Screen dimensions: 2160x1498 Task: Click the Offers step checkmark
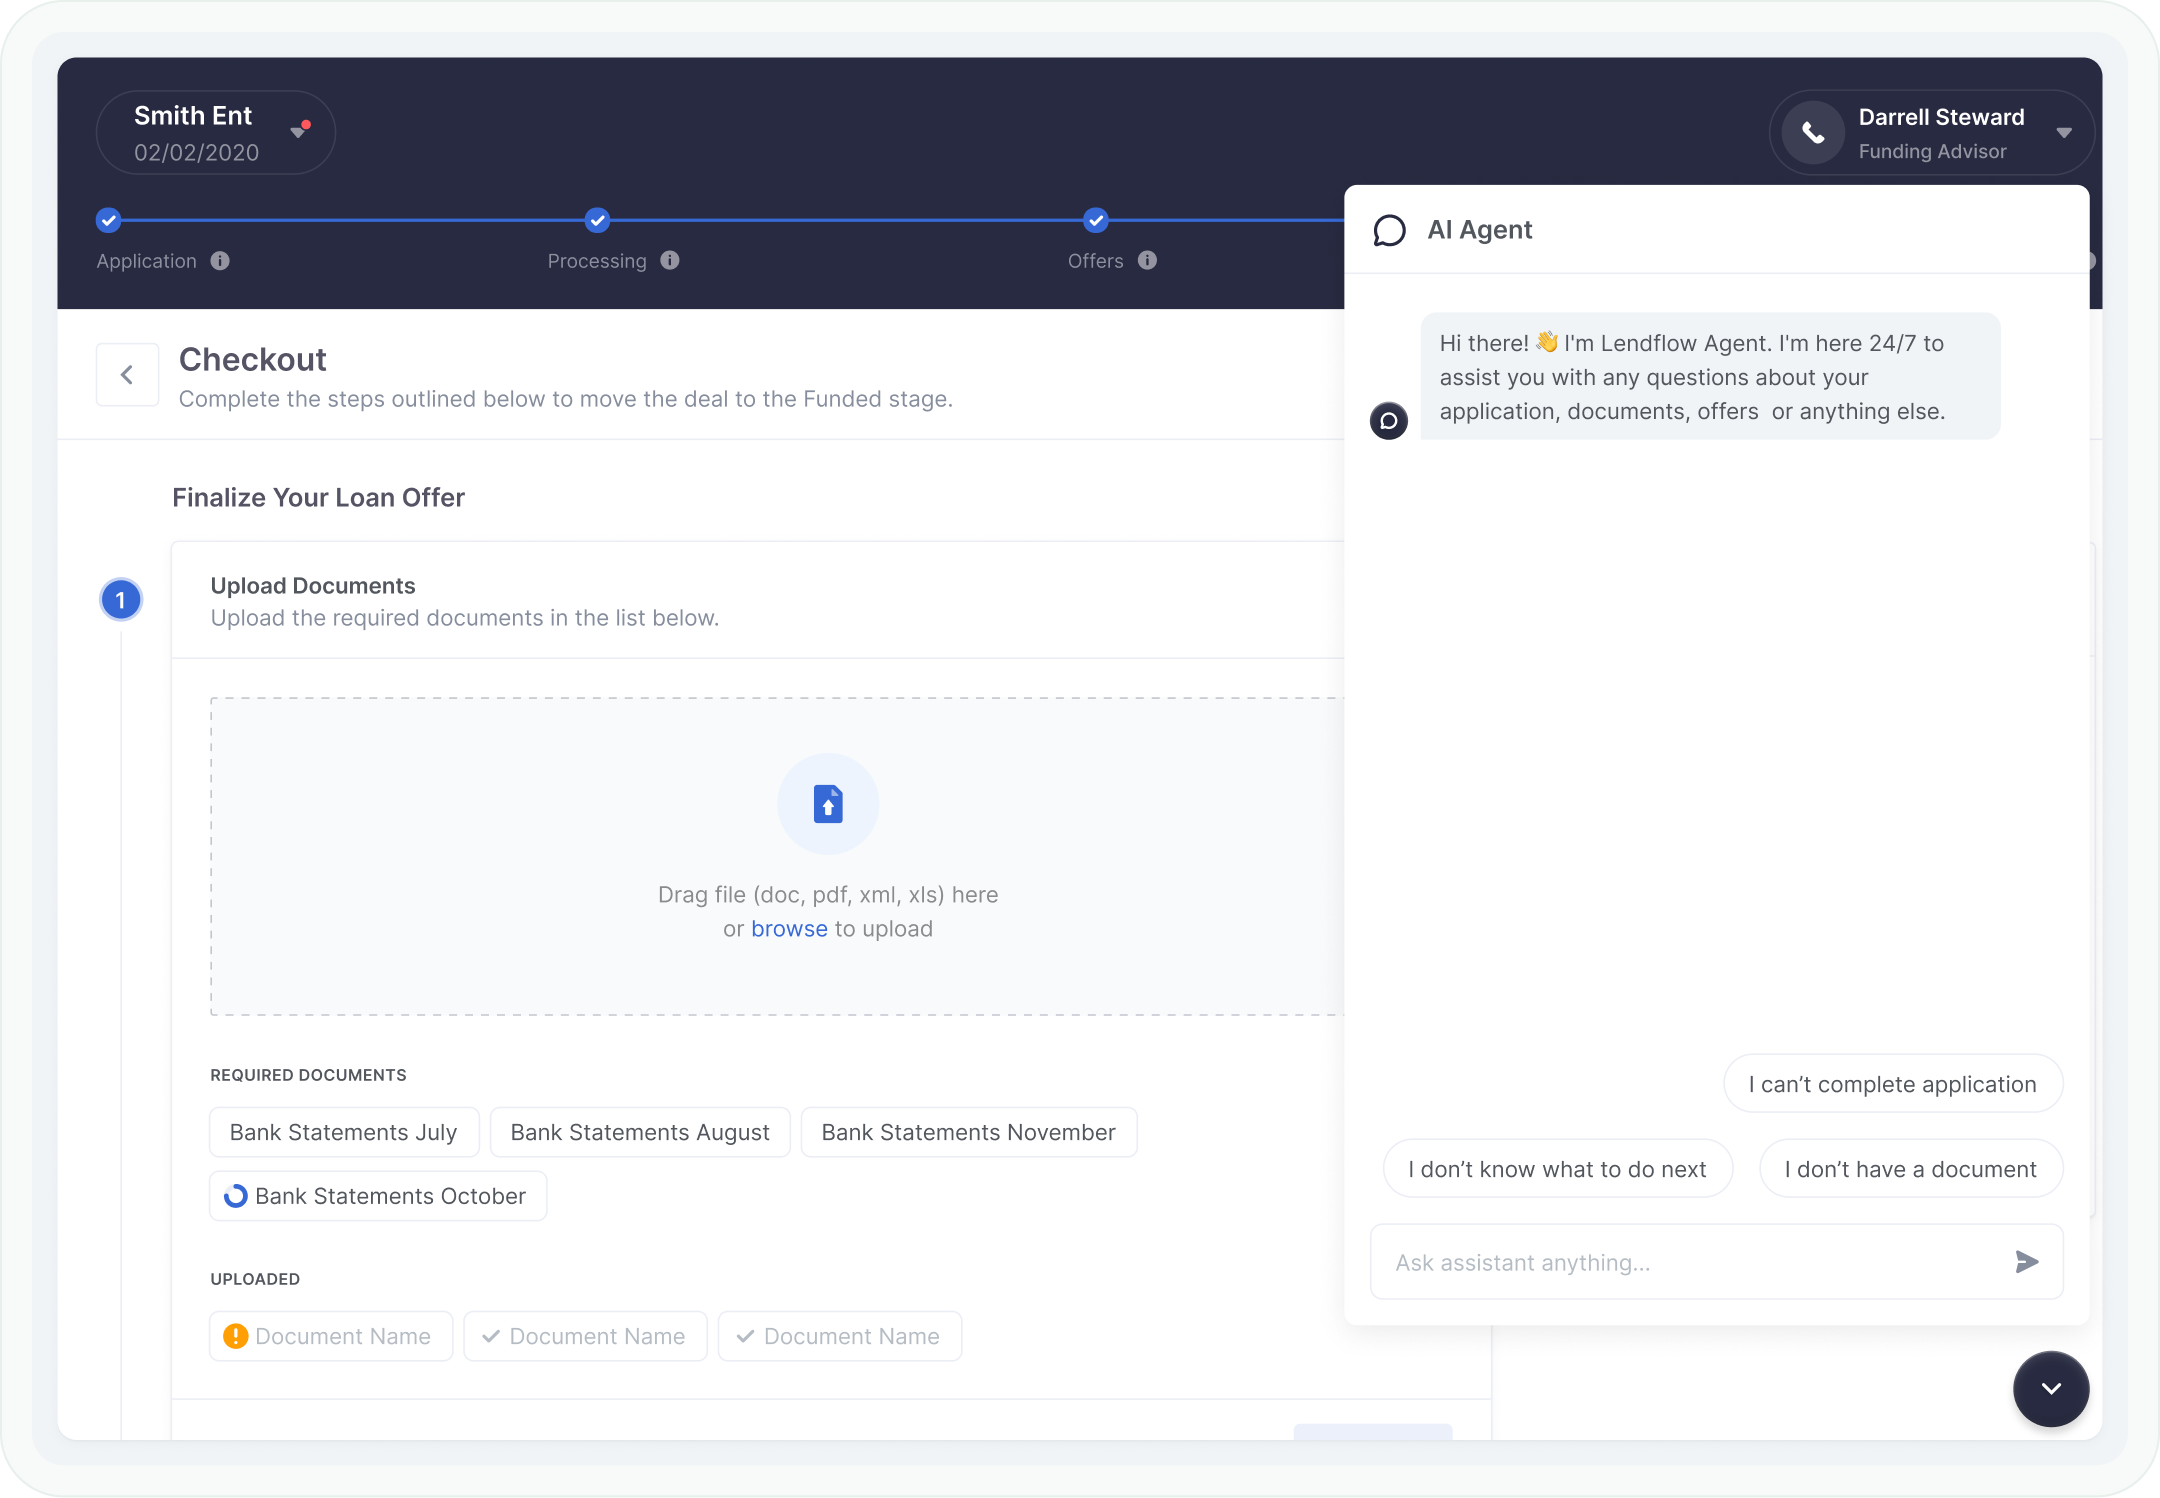(1096, 220)
